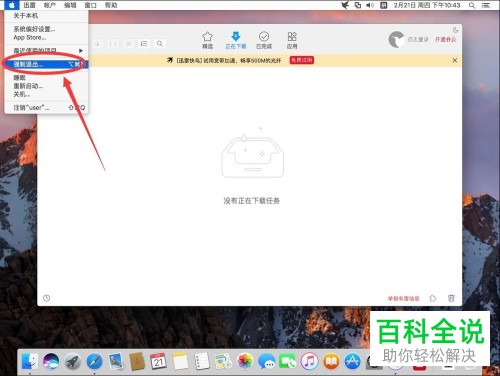Viewport: 500px width, 376px height.
Task: Switch to the 正在下载 downloading tab
Action: pos(236,40)
